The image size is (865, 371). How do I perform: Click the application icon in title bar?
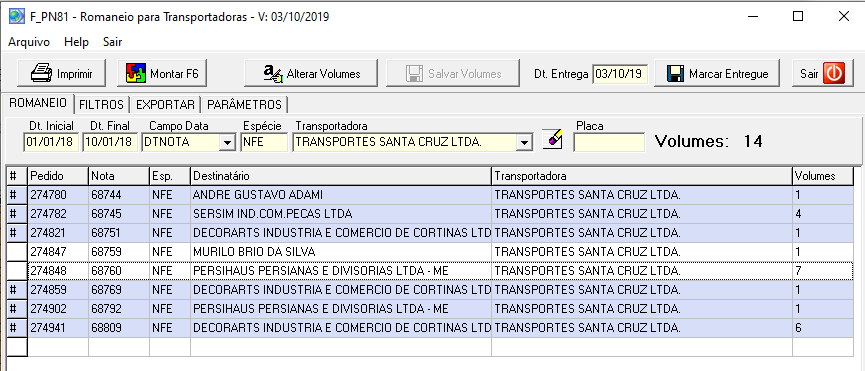15,17
